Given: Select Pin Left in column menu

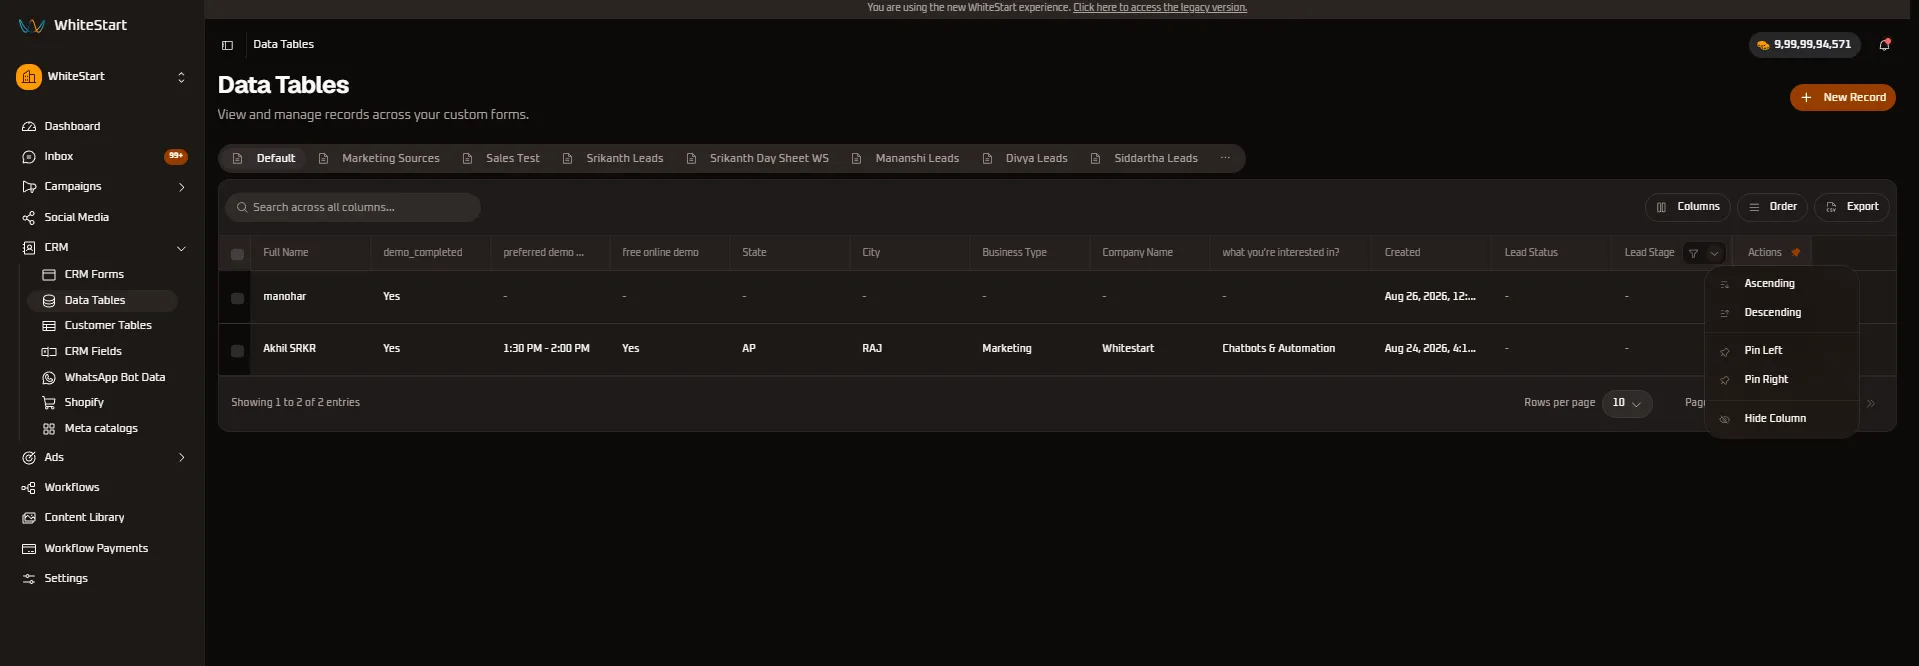Looking at the screenshot, I should 1781,351.
